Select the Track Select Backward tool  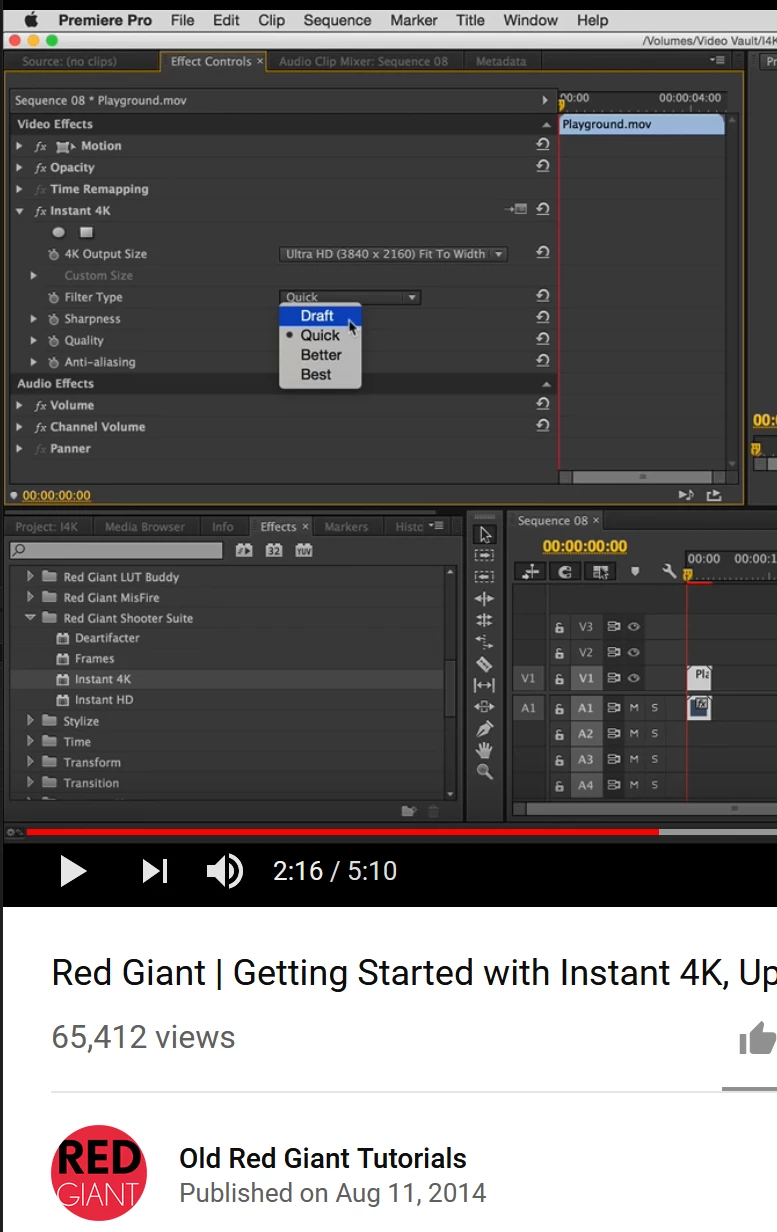click(x=485, y=577)
